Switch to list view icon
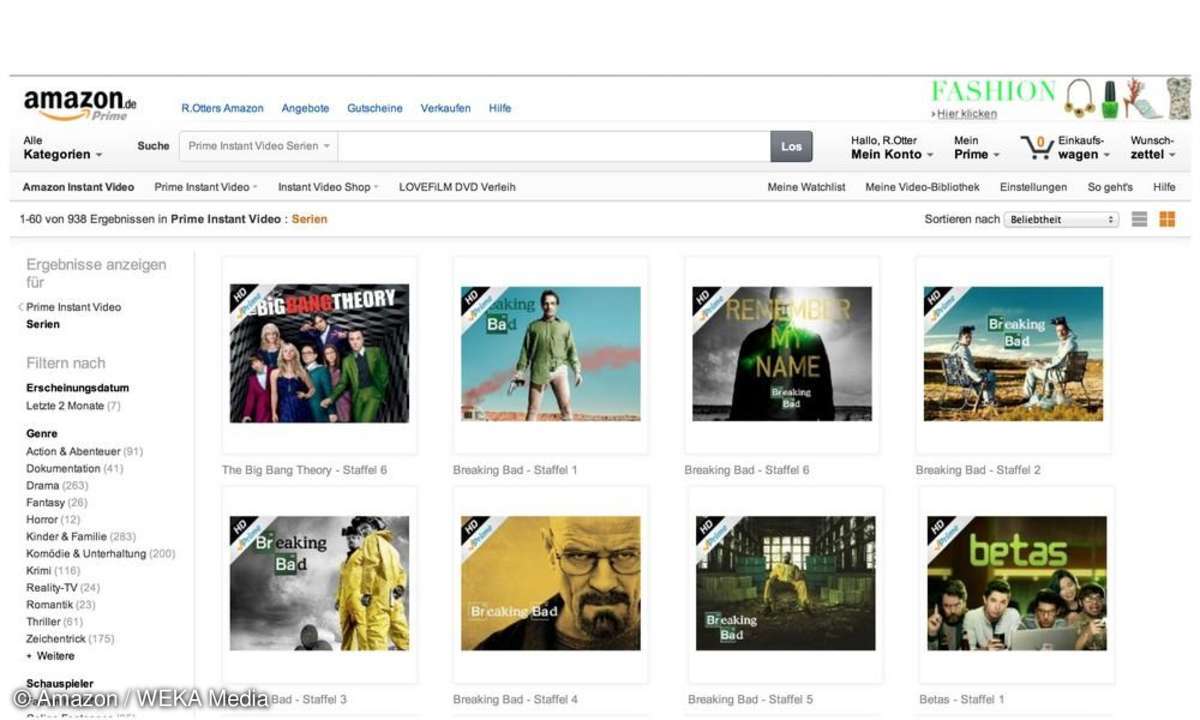The width and height of the screenshot is (1200, 720). [1139, 219]
